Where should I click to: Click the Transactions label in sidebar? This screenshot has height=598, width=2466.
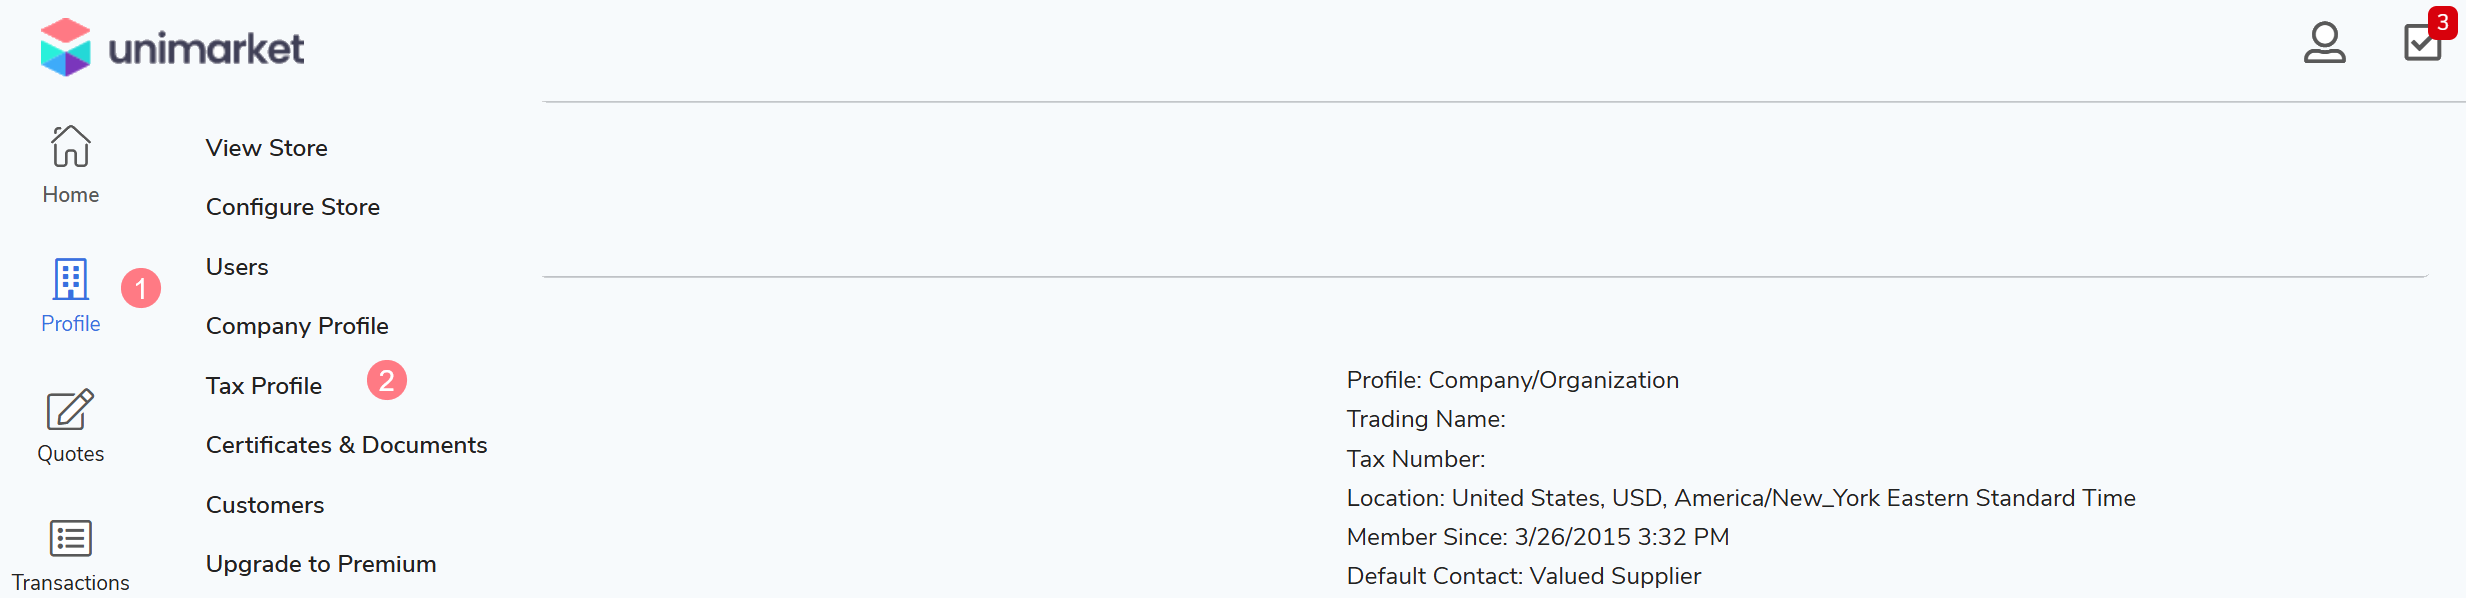(71, 583)
